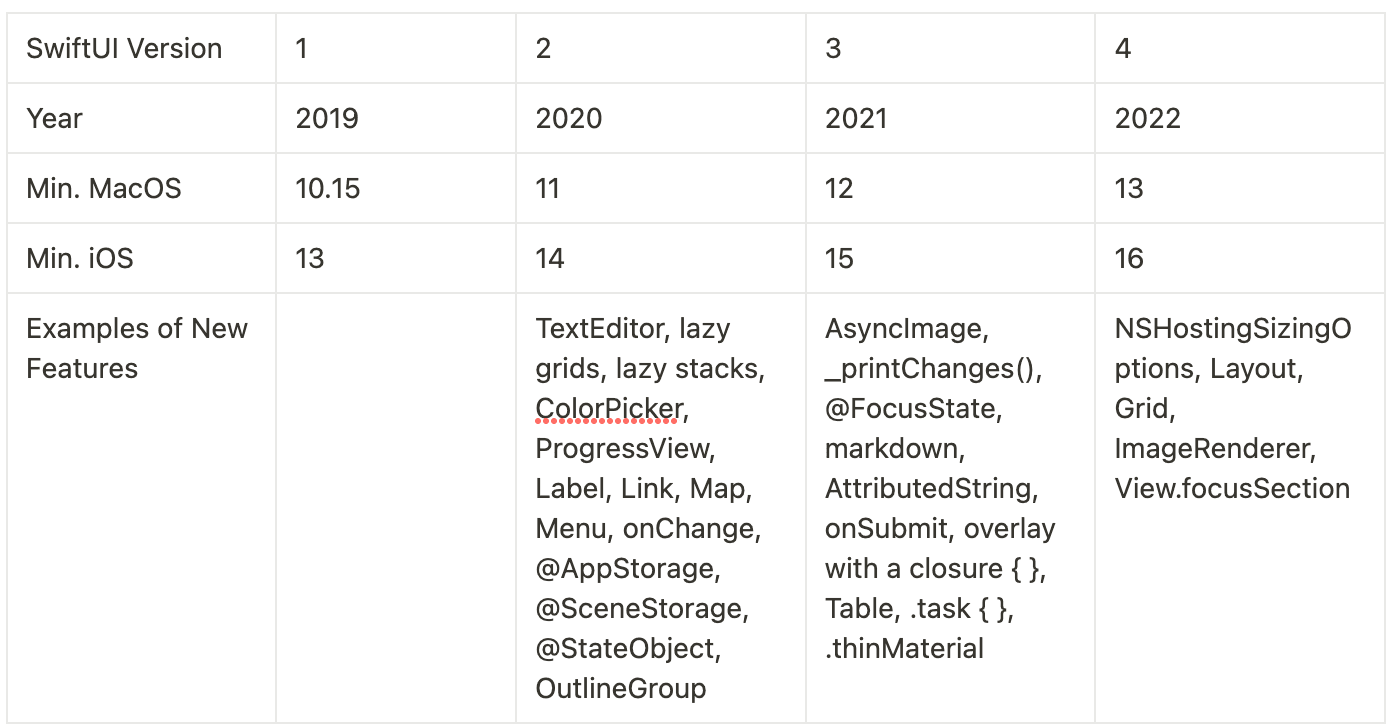Select the '2021' year cell
1392x728 pixels.
point(856,119)
